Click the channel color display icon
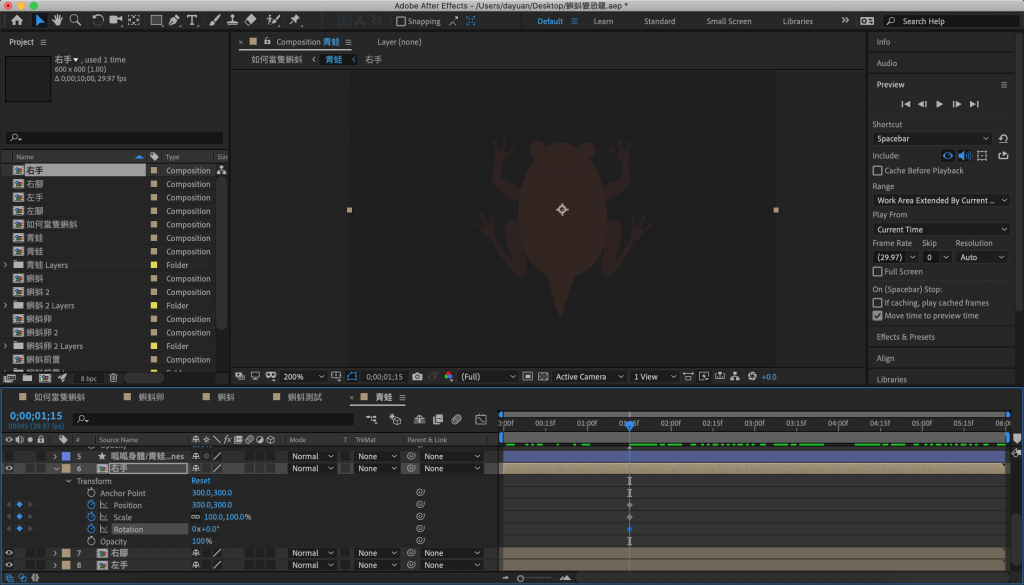Screen dimensions: 1024x585 click(x=449, y=377)
